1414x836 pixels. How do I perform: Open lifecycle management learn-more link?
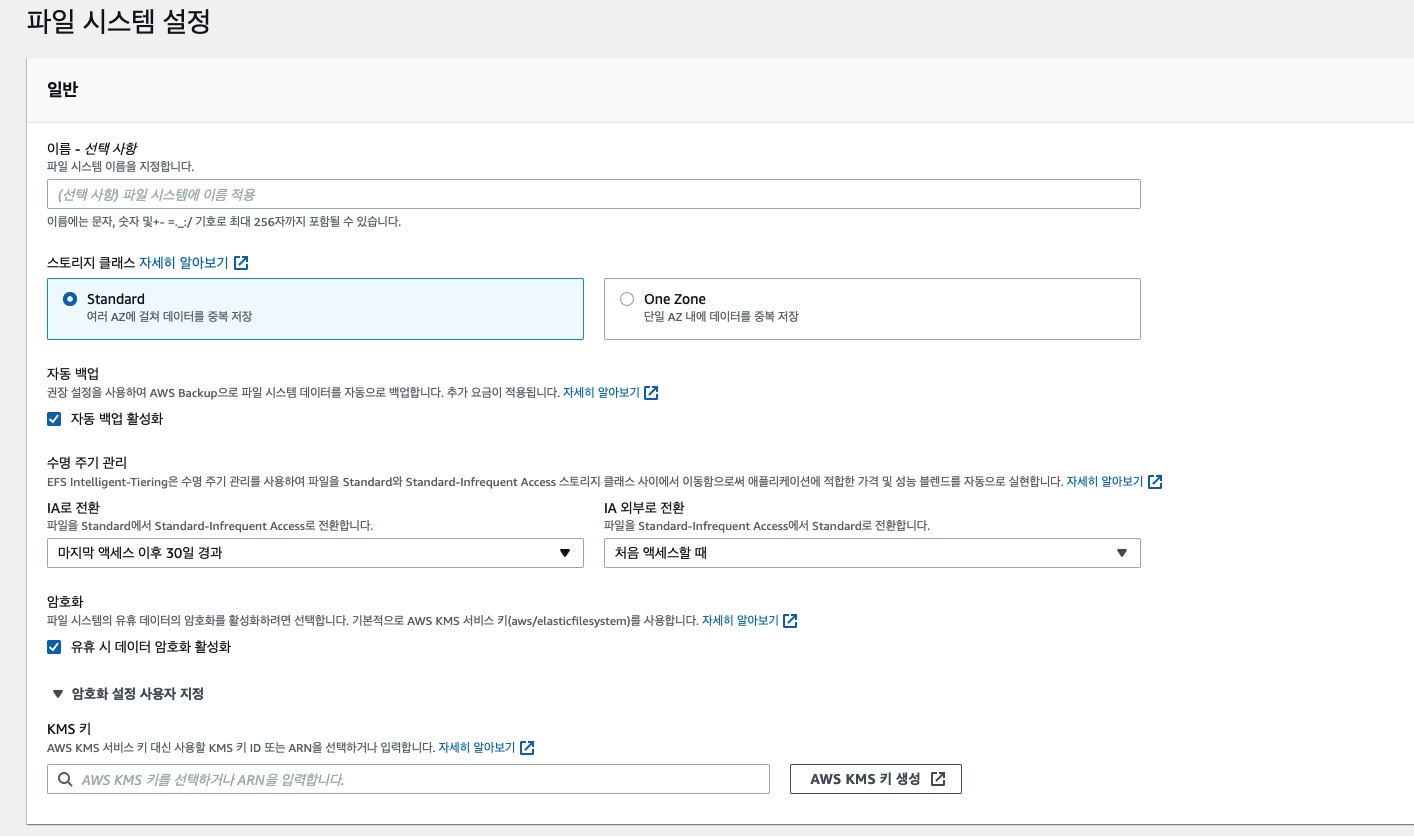click(1104, 482)
